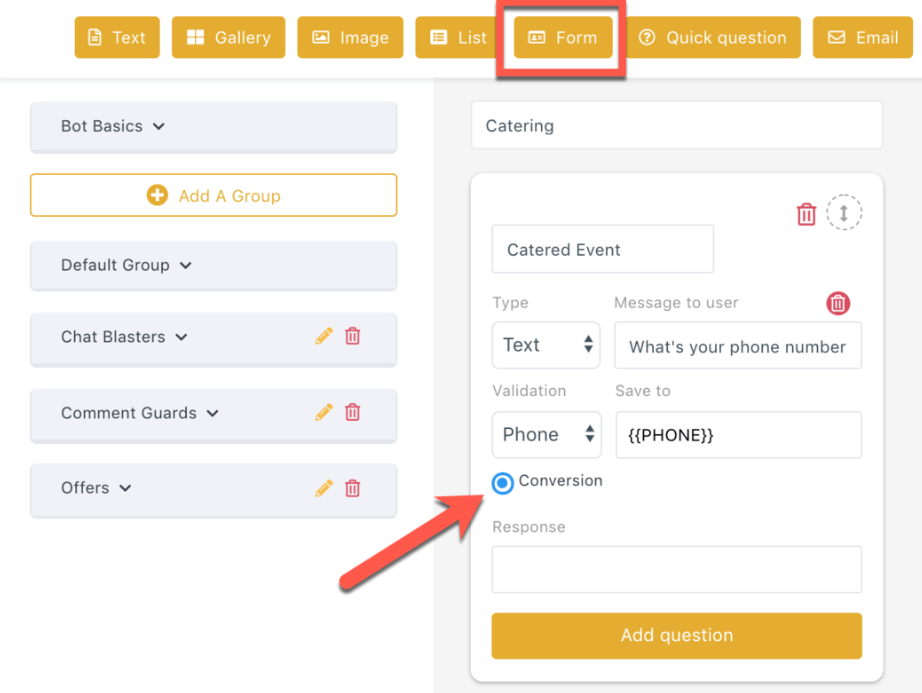
Task: Add a Form widget from toolbar
Action: pyautogui.click(x=563, y=38)
